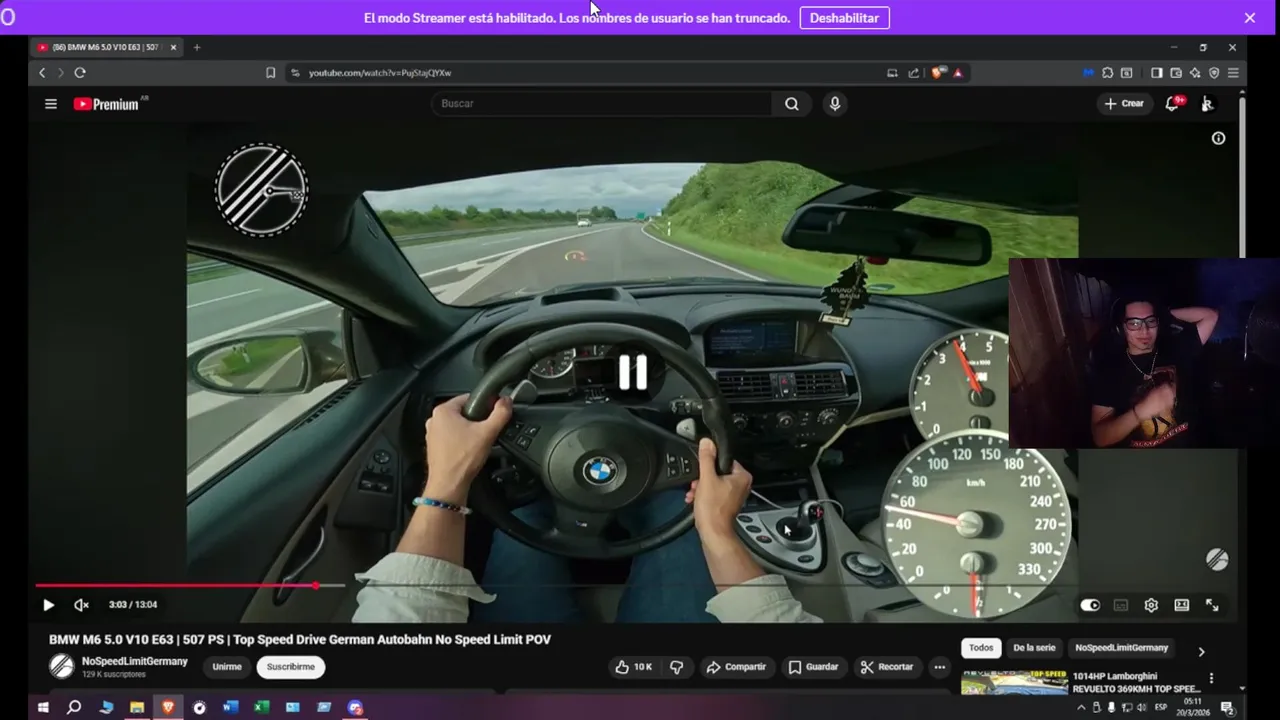Open Brave Leo AI star icon
Viewport: 1280px width, 720px height.
1195,73
